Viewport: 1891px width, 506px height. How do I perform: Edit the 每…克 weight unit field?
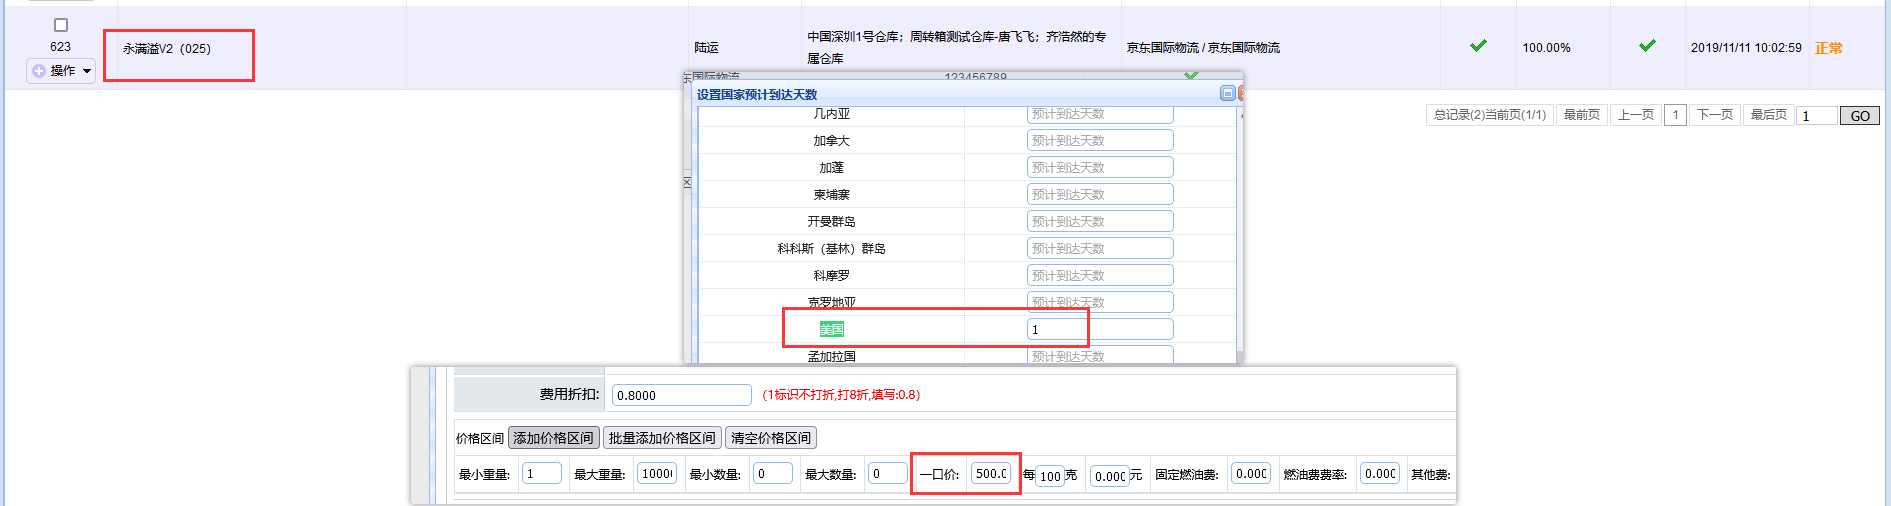(x=1050, y=477)
